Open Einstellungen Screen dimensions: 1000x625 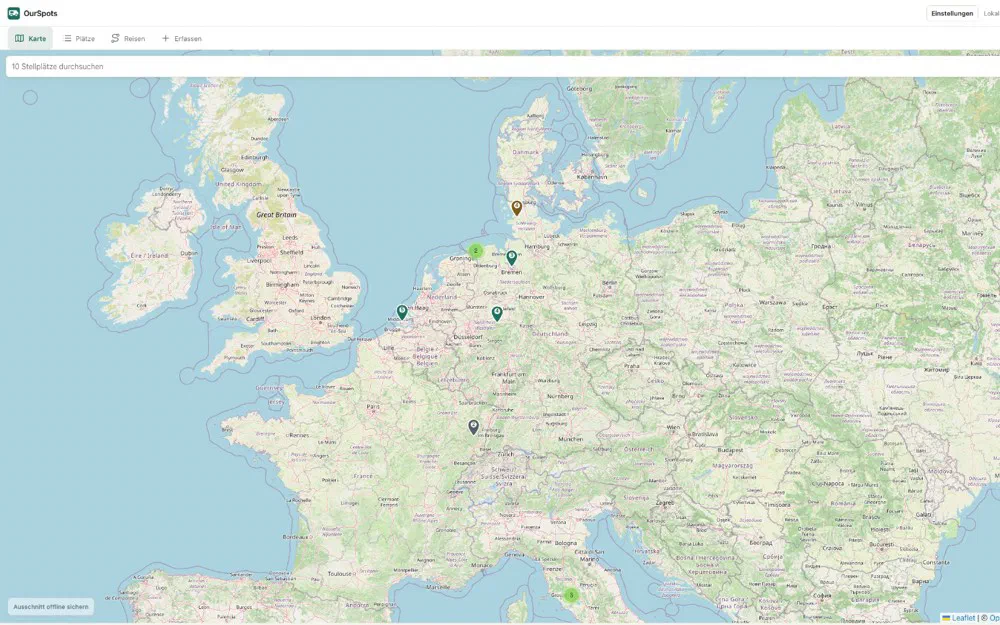[952, 13]
